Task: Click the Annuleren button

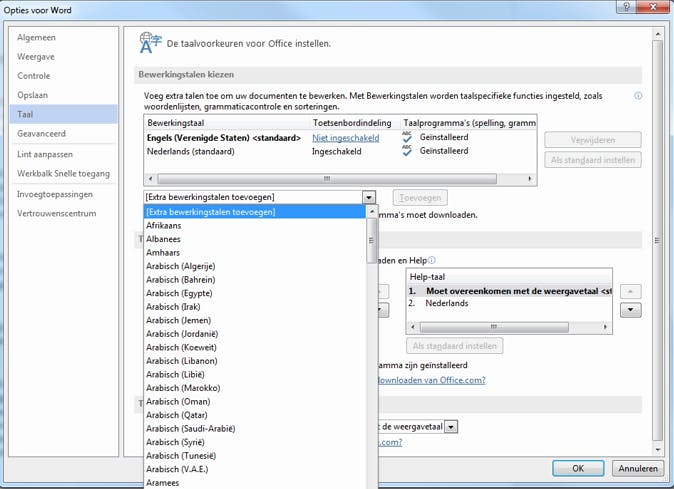Action: point(638,468)
